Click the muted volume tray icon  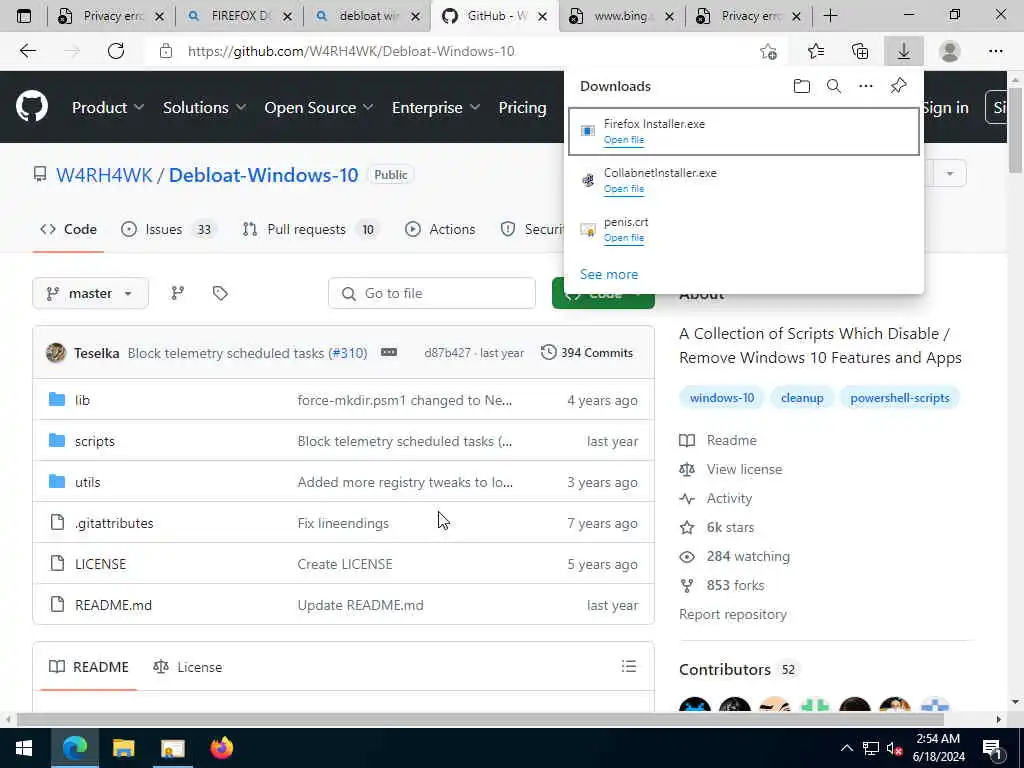pyautogui.click(x=894, y=748)
